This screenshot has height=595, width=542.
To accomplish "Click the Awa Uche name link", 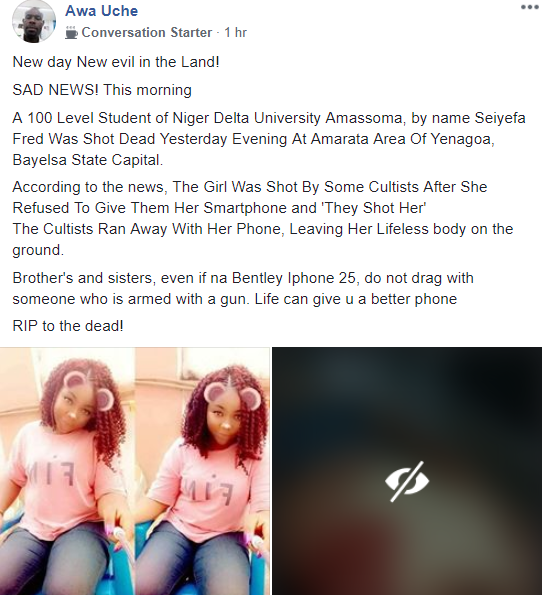I will point(102,11).
